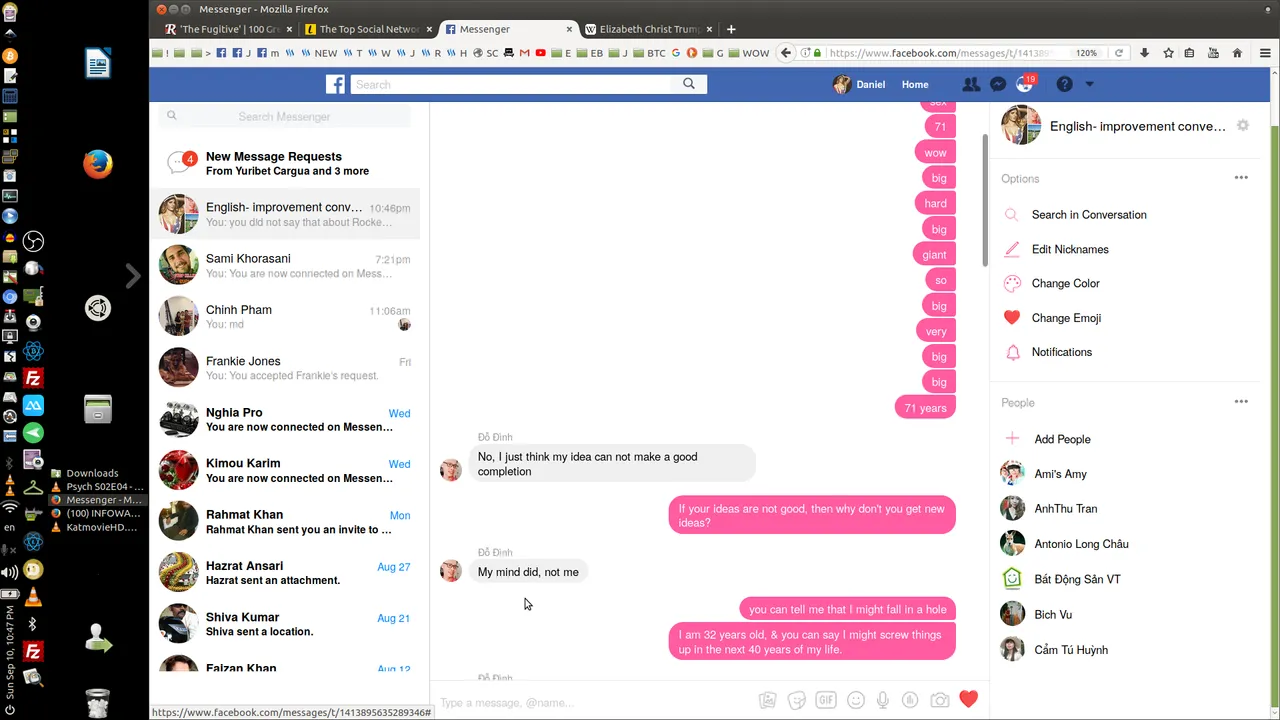Launch Firefox from the desktop icon
The image size is (1280, 720).
pyautogui.click(x=97, y=163)
